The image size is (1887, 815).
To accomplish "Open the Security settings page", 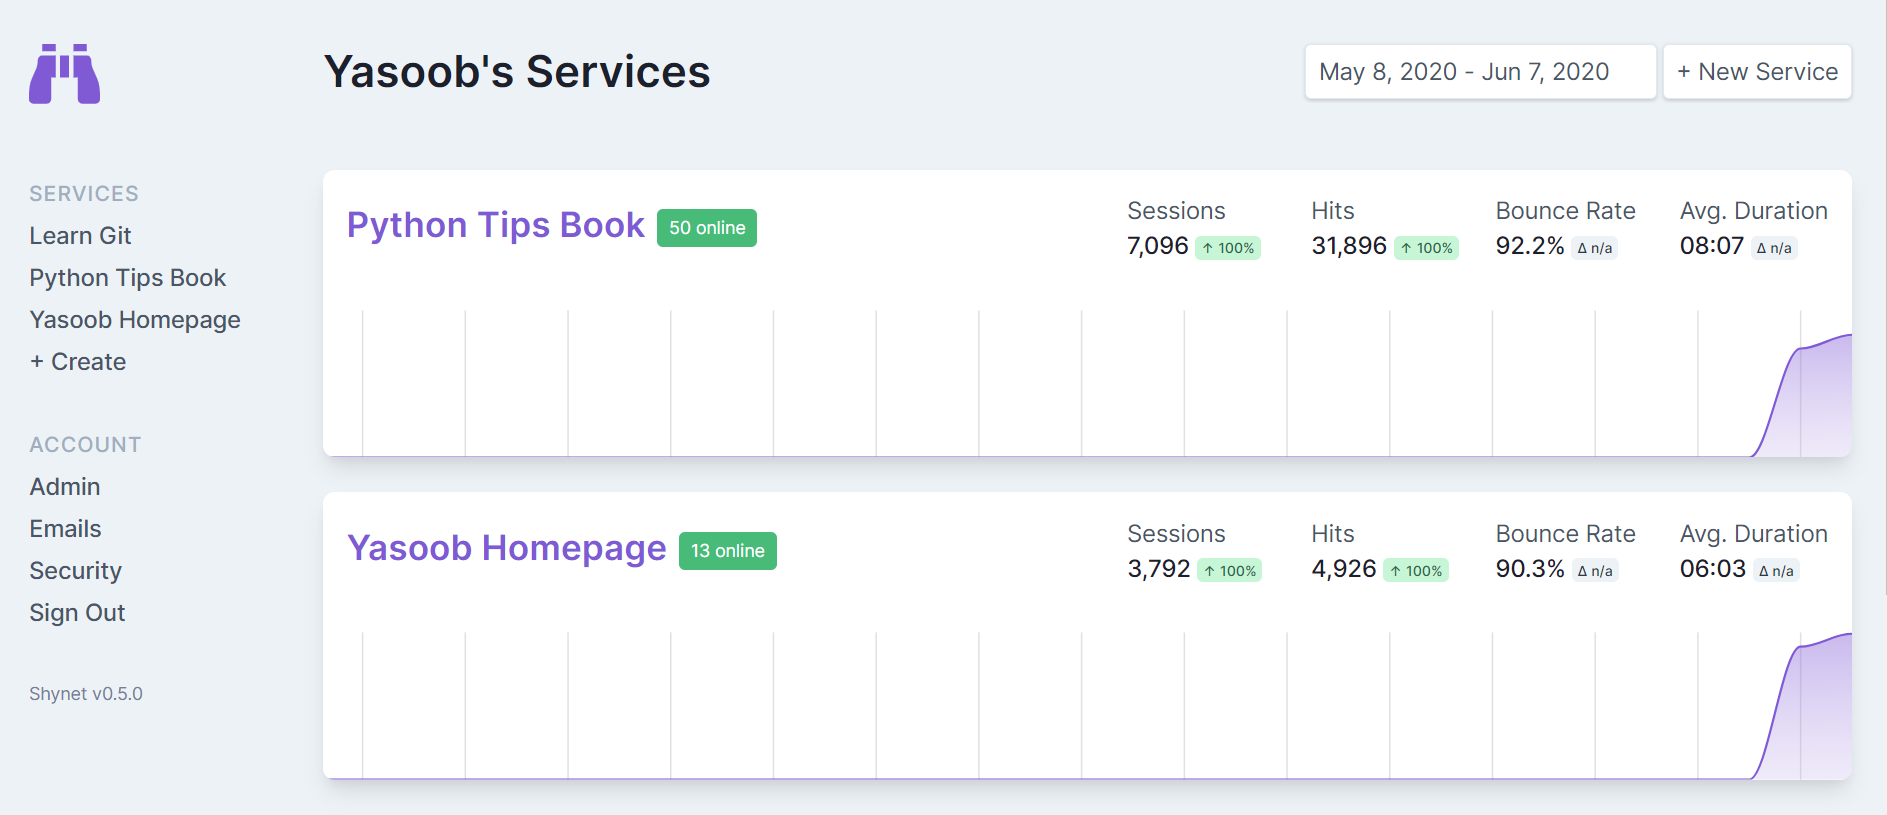I will point(75,571).
